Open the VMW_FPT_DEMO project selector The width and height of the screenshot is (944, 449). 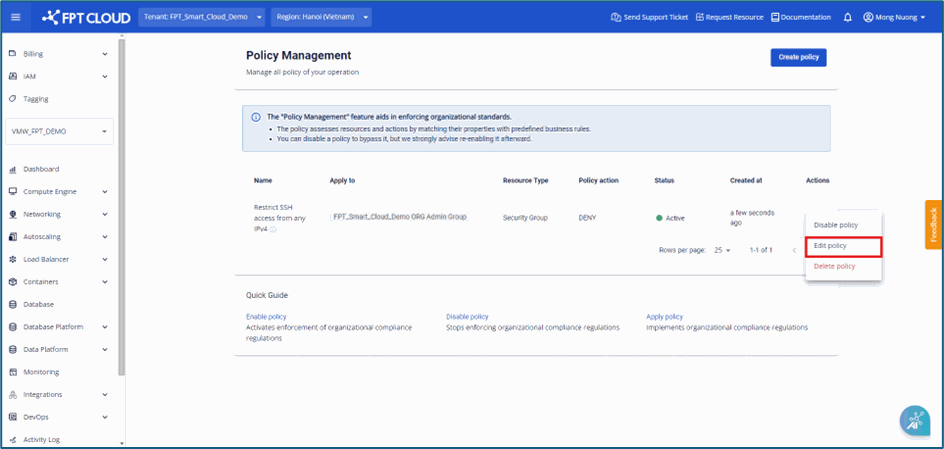59,131
